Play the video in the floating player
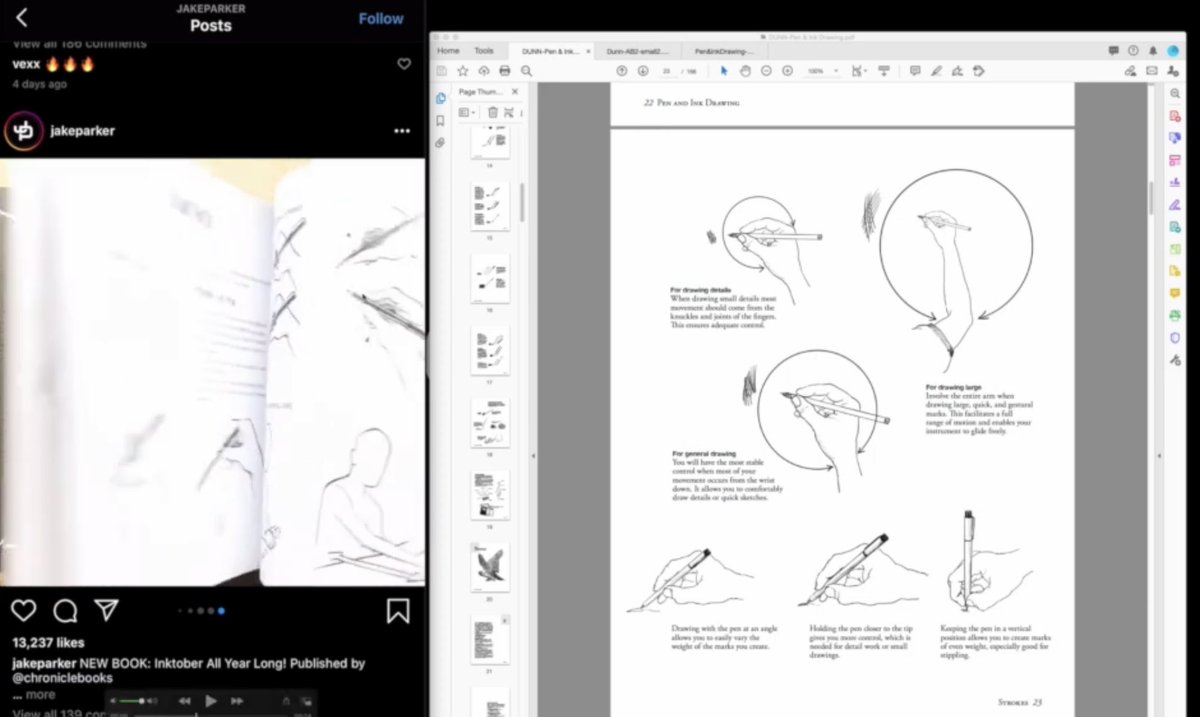1200x717 pixels. point(211,701)
